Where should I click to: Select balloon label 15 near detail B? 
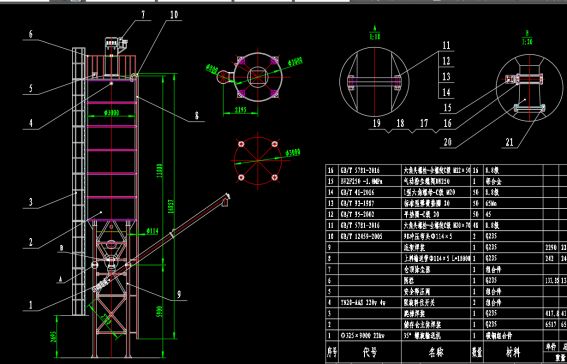pyautogui.click(x=448, y=107)
